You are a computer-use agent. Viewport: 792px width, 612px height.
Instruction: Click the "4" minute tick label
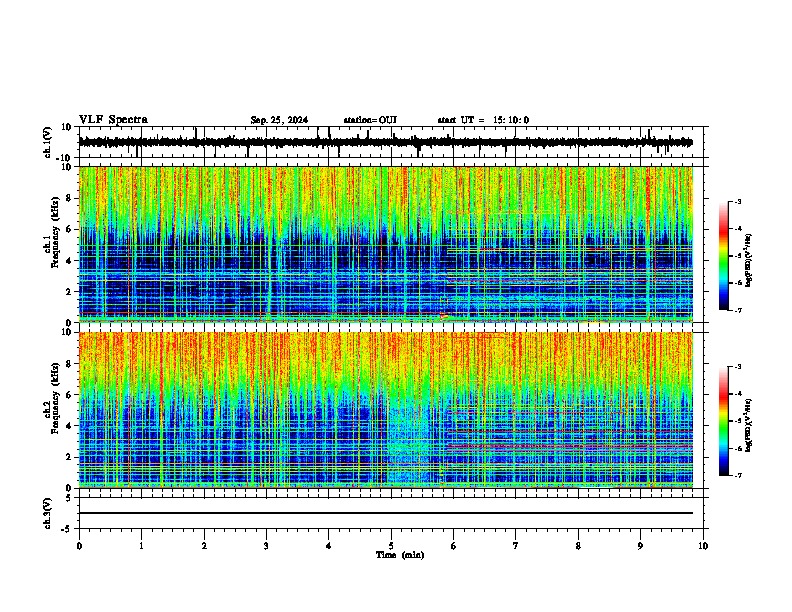[x=329, y=546]
